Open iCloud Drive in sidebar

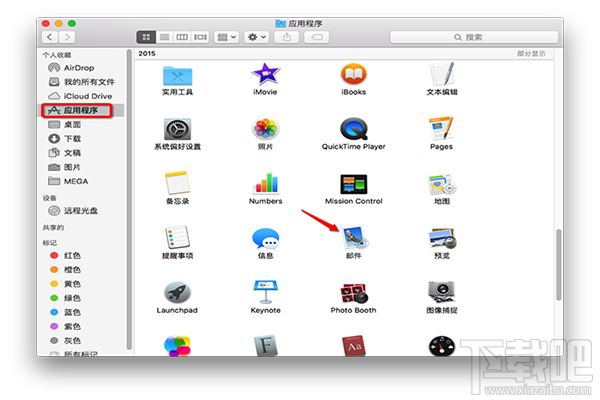[x=80, y=96]
